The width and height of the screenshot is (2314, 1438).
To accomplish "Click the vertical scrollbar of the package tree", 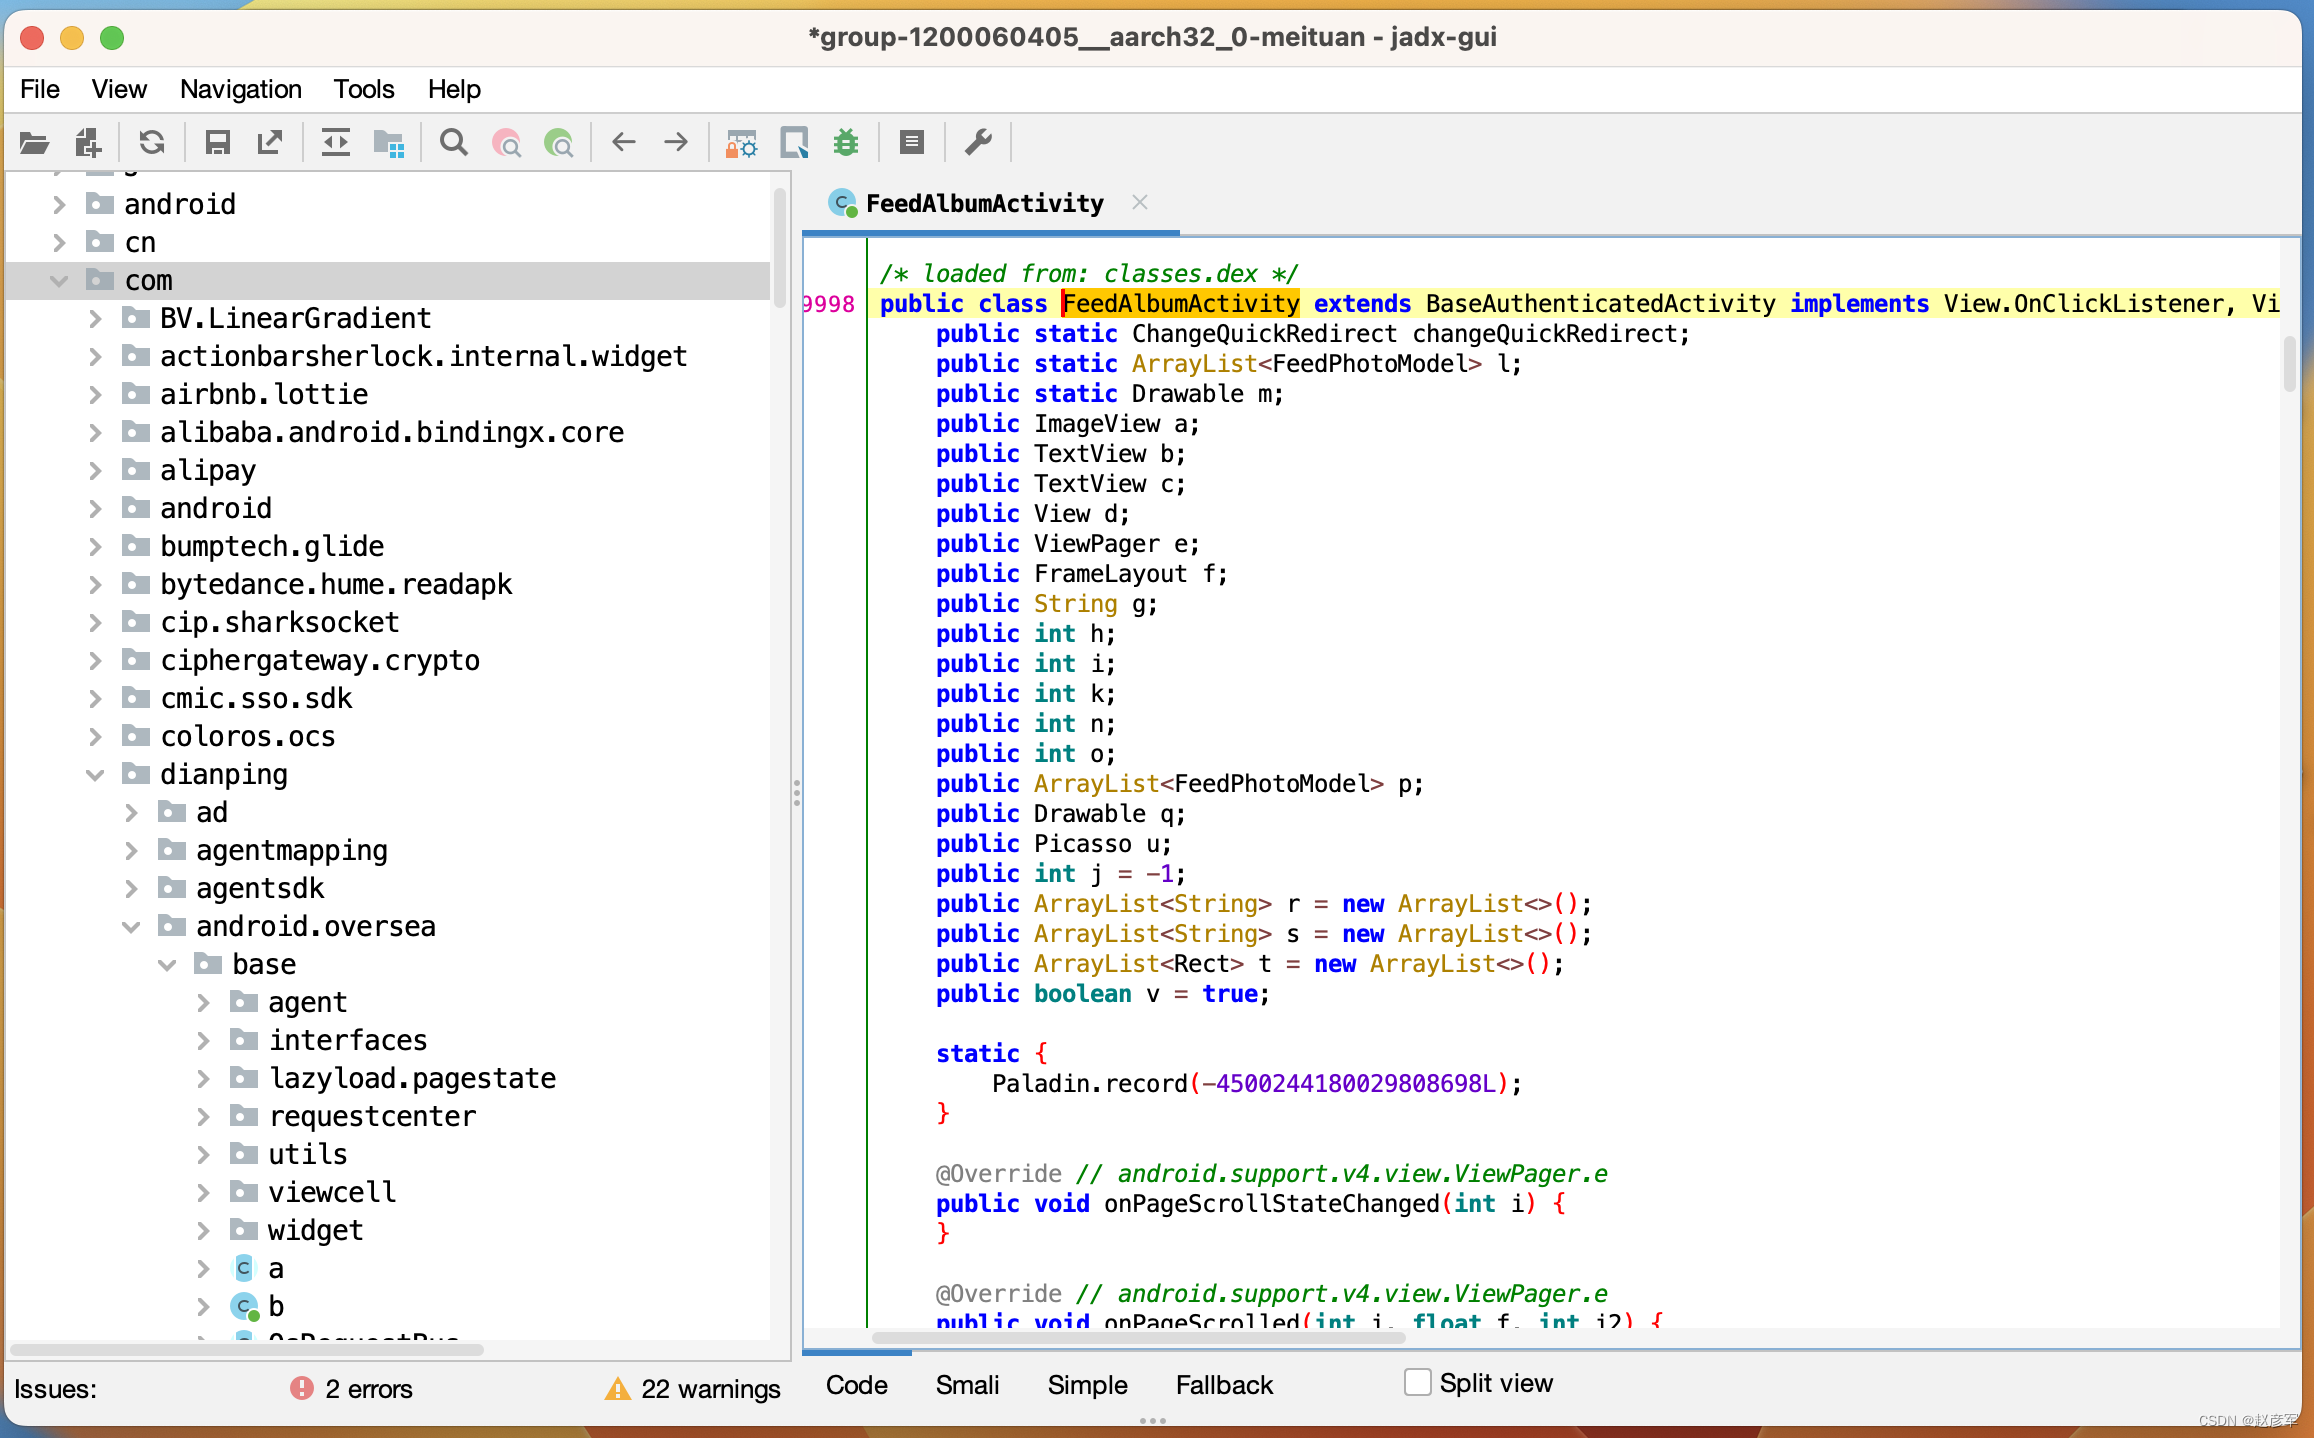I will tap(779, 248).
